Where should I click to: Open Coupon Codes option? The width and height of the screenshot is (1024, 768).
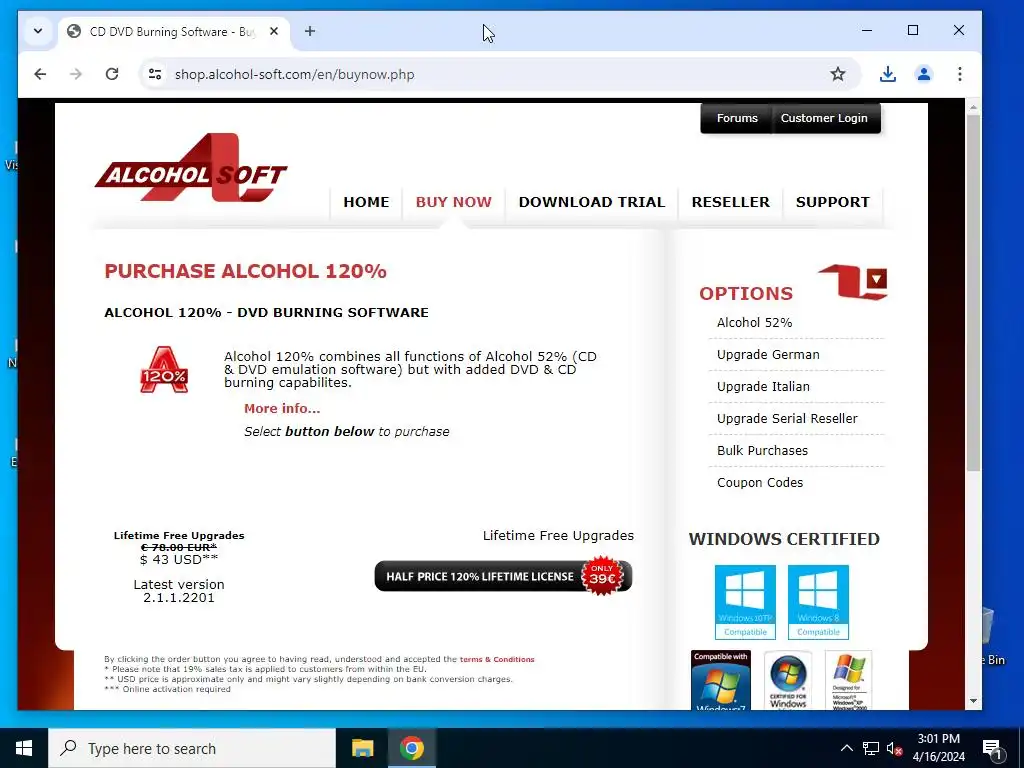point(760,483)
